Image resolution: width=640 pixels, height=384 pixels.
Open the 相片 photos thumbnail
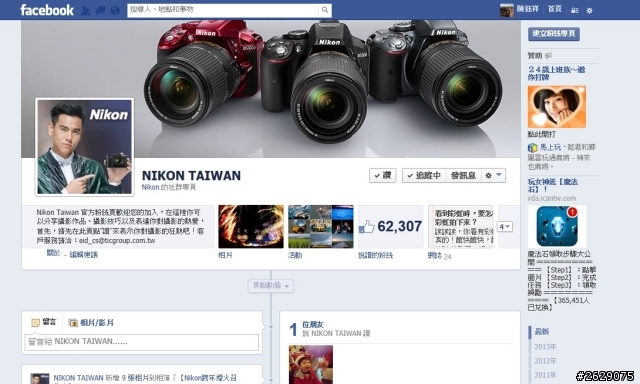coord(251,226)
